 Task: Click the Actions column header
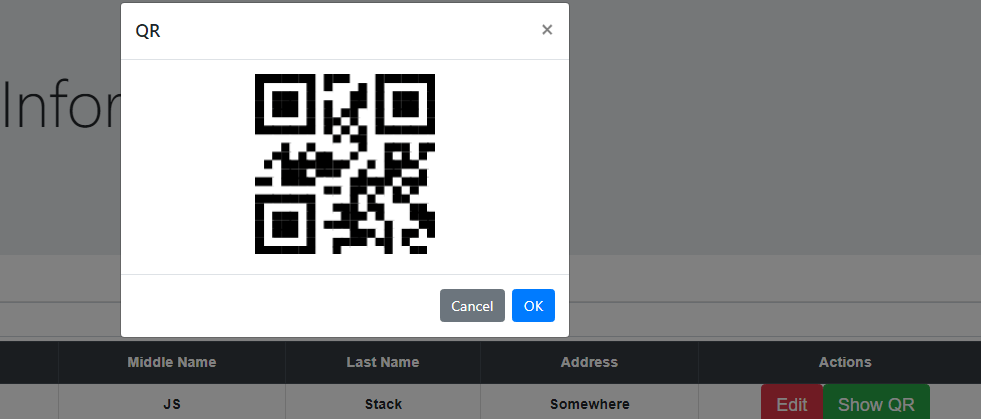click(845, 362)
